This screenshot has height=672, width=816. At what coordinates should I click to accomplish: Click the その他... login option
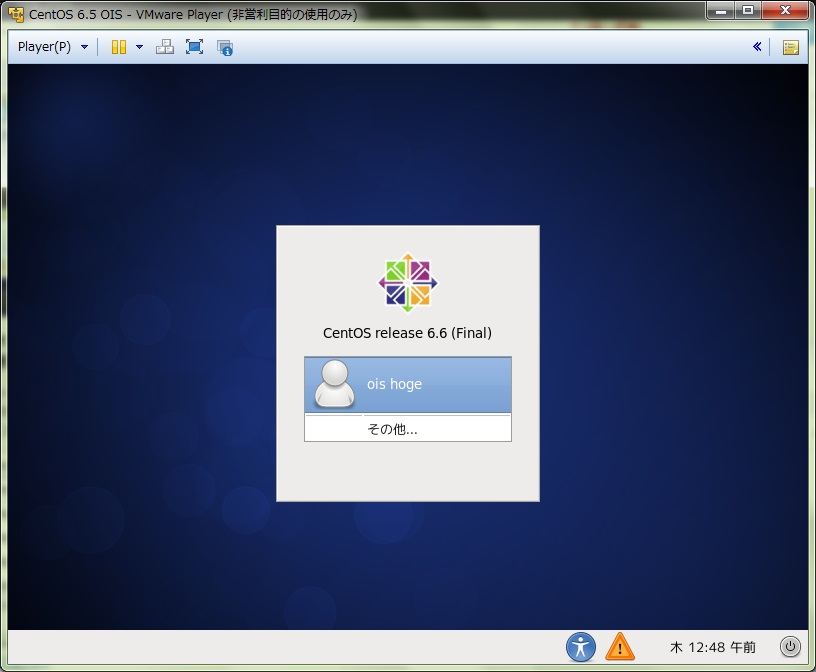click(x=408, y=429)
